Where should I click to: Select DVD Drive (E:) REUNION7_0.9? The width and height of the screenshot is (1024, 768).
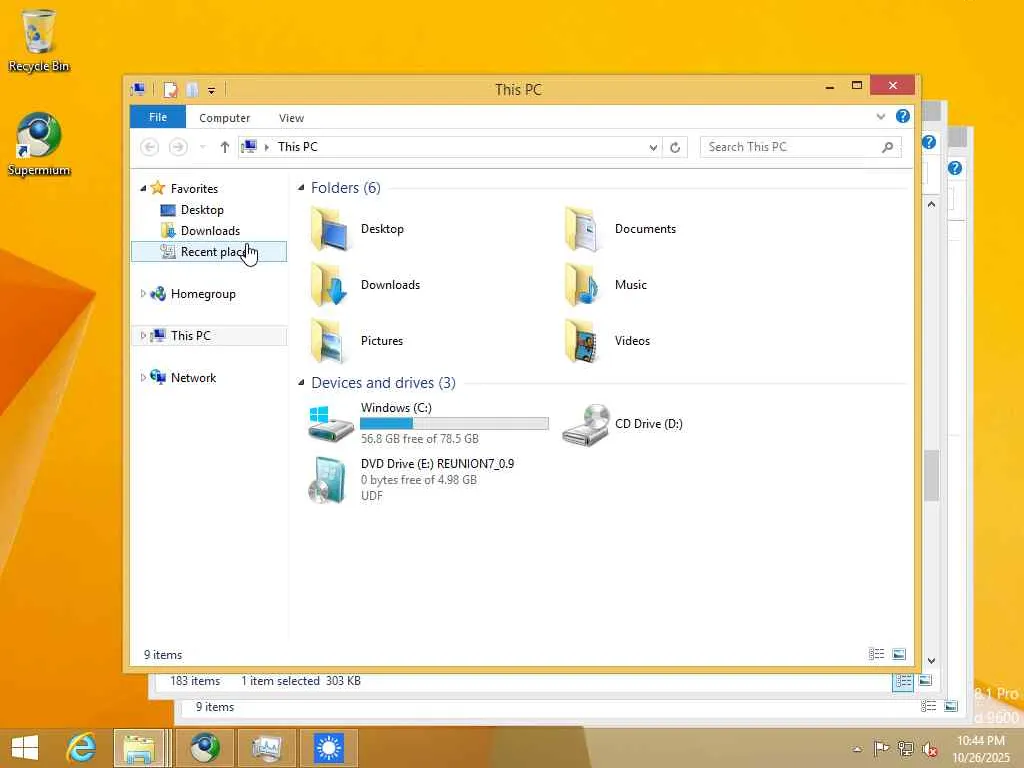[x=411, y=480]
